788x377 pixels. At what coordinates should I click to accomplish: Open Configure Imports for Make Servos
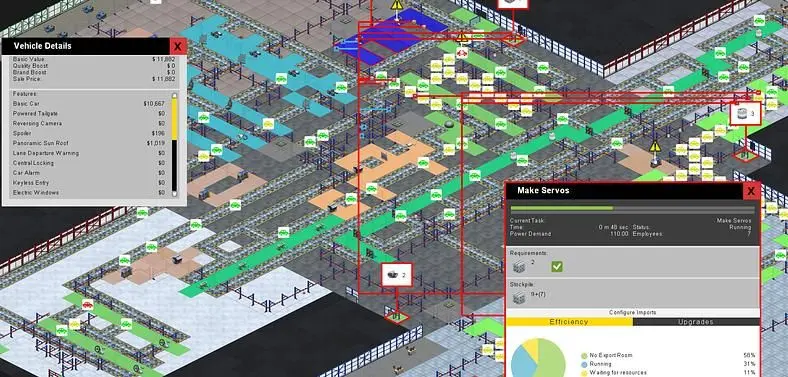tap(633, 312)
